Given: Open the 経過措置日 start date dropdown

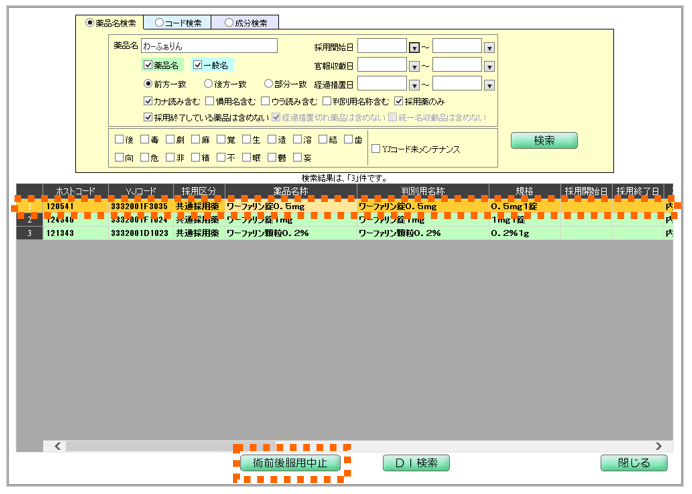Looking at the screenshot, I should [x=414, y=84].
